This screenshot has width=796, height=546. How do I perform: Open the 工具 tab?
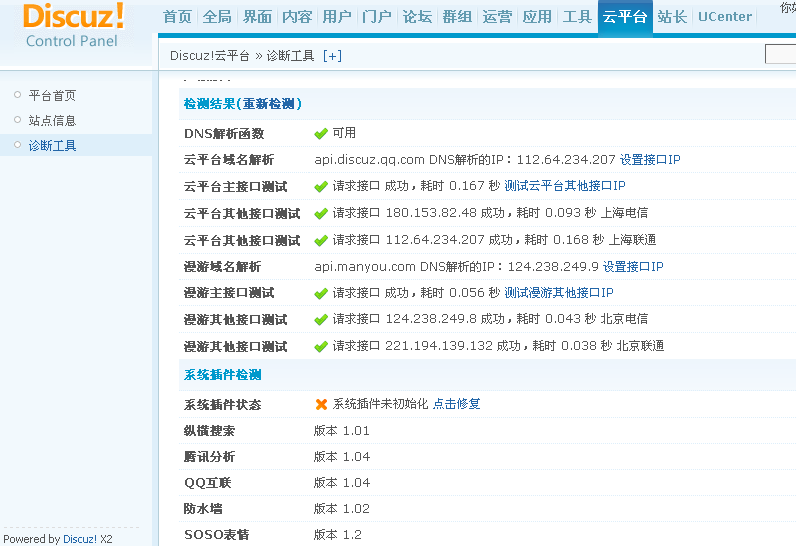577,17
